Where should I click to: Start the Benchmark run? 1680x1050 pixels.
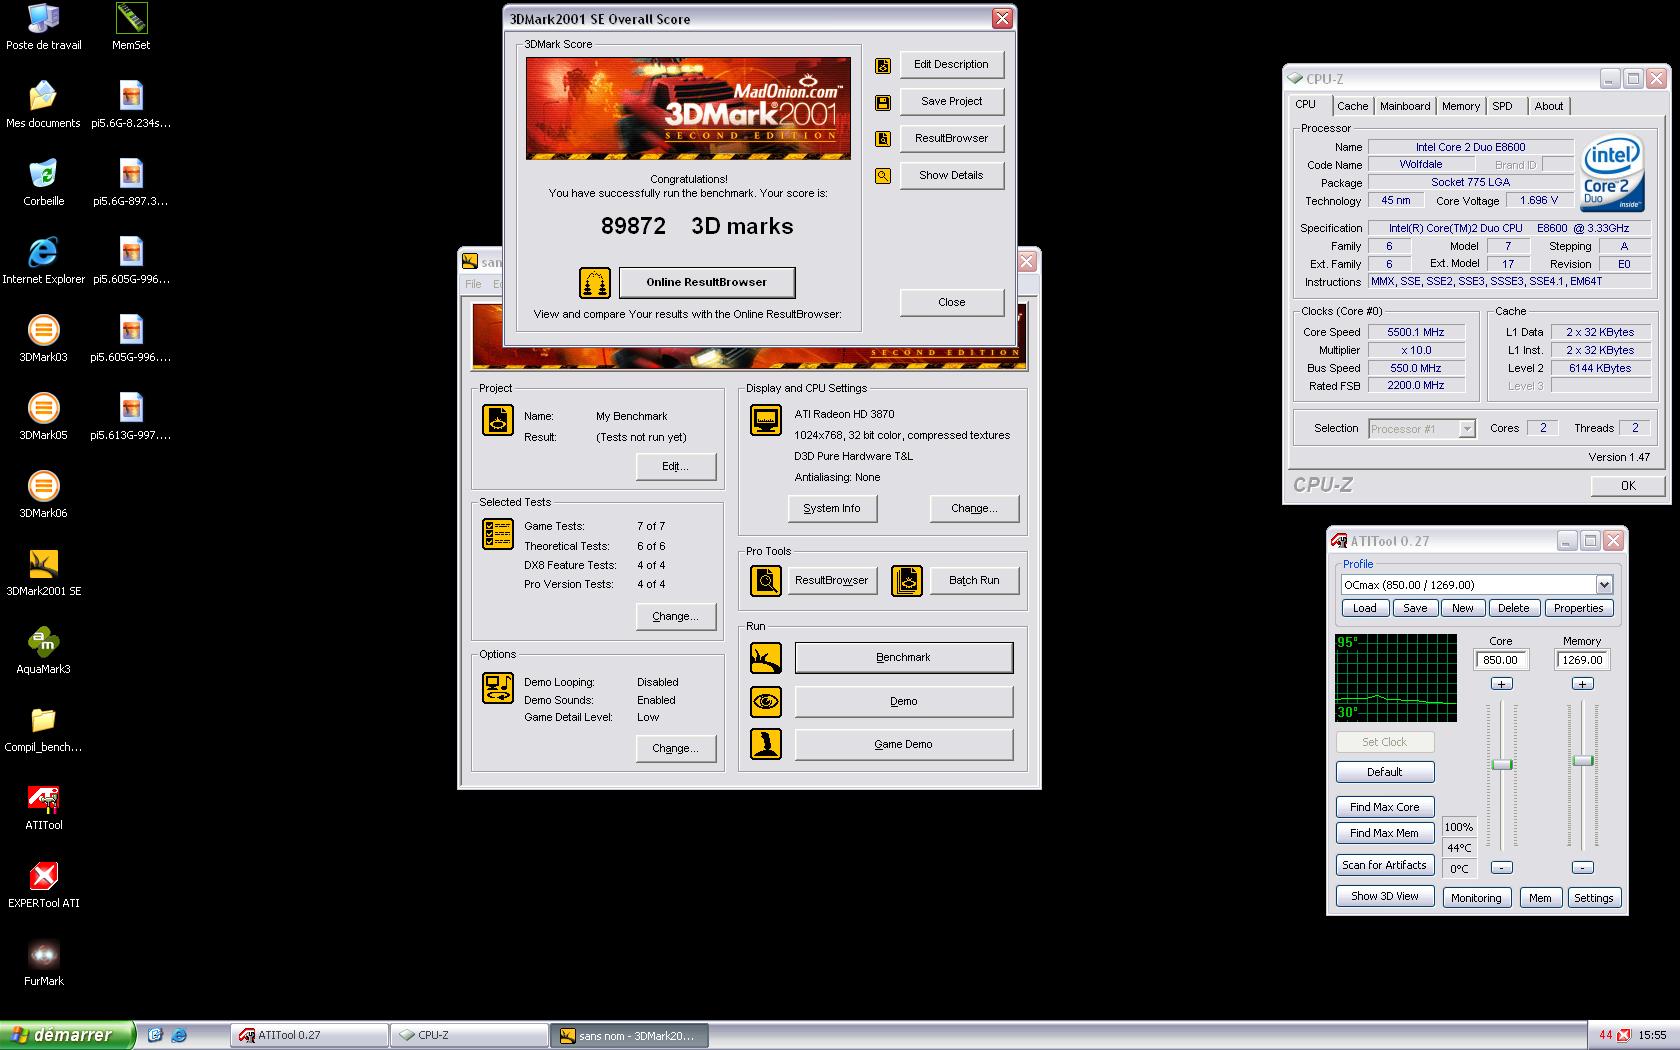point(903,658)
